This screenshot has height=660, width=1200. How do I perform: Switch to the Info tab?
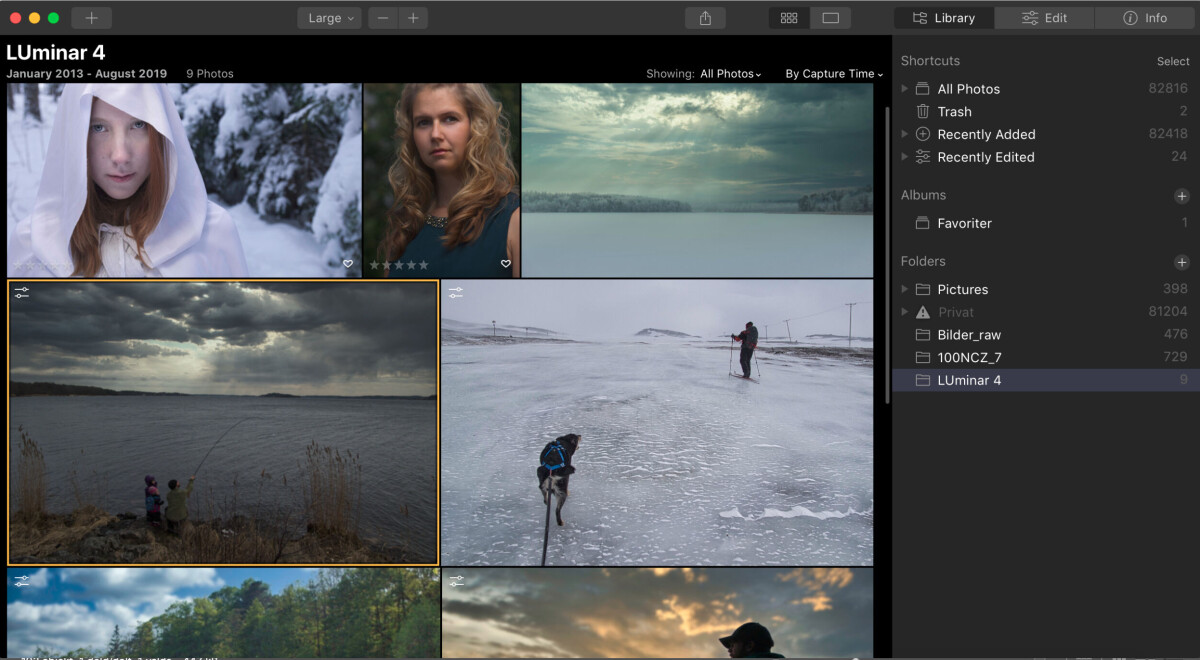click(x=1145, y=18)
